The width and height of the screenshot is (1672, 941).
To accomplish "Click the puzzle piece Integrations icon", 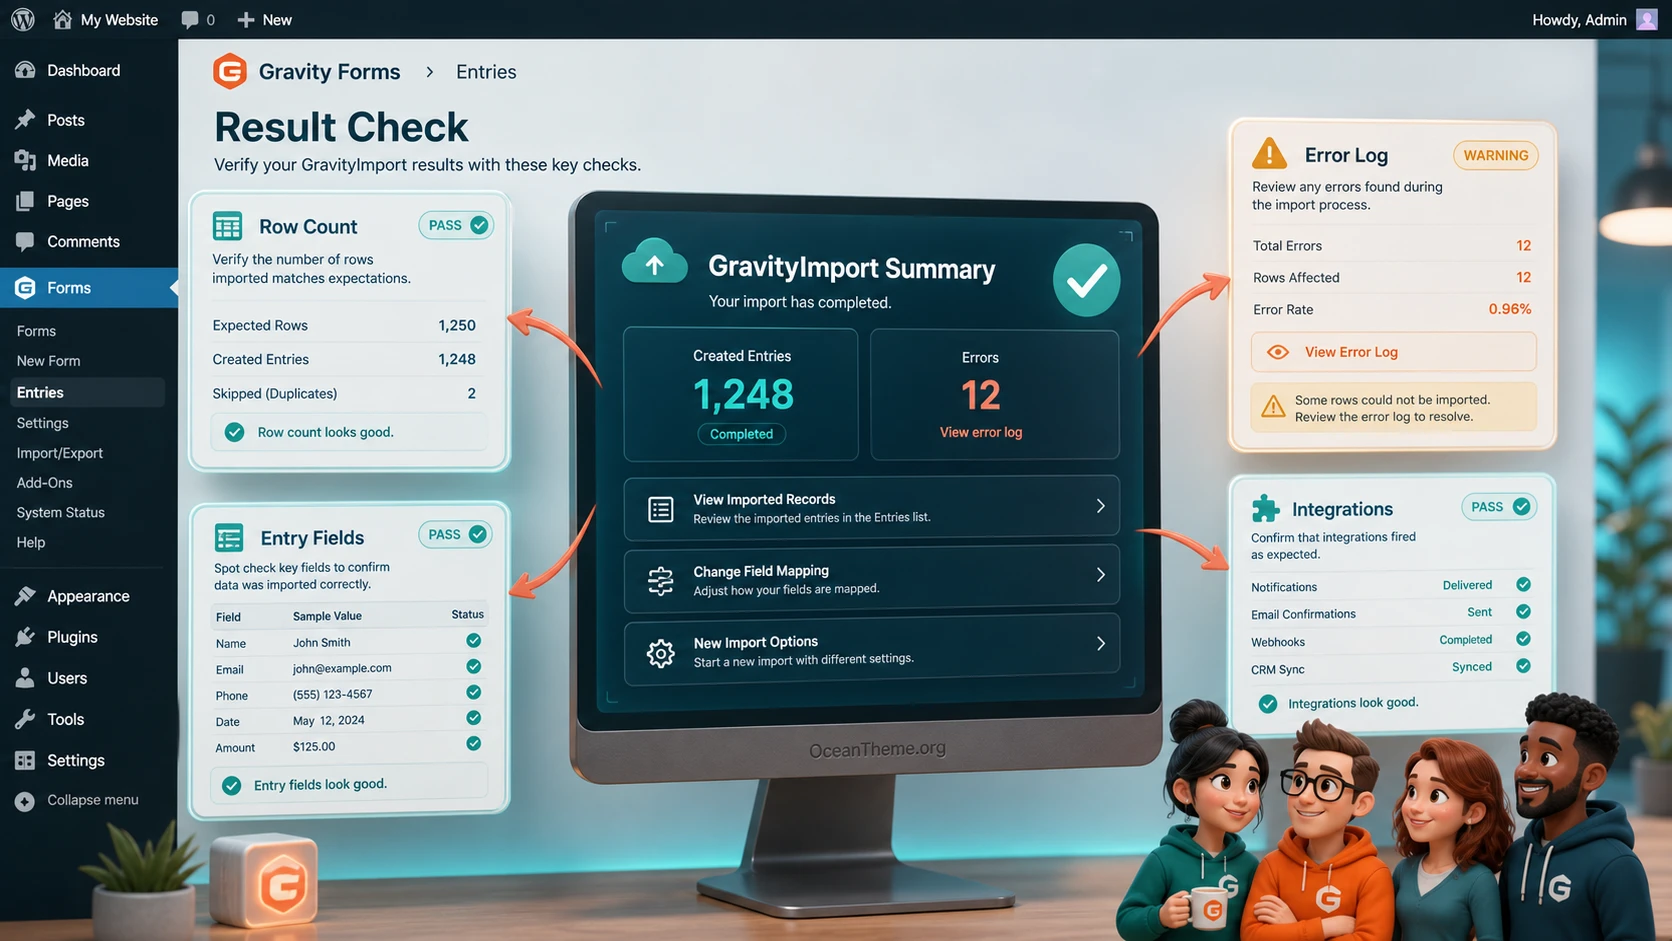I will [1265, 508].
